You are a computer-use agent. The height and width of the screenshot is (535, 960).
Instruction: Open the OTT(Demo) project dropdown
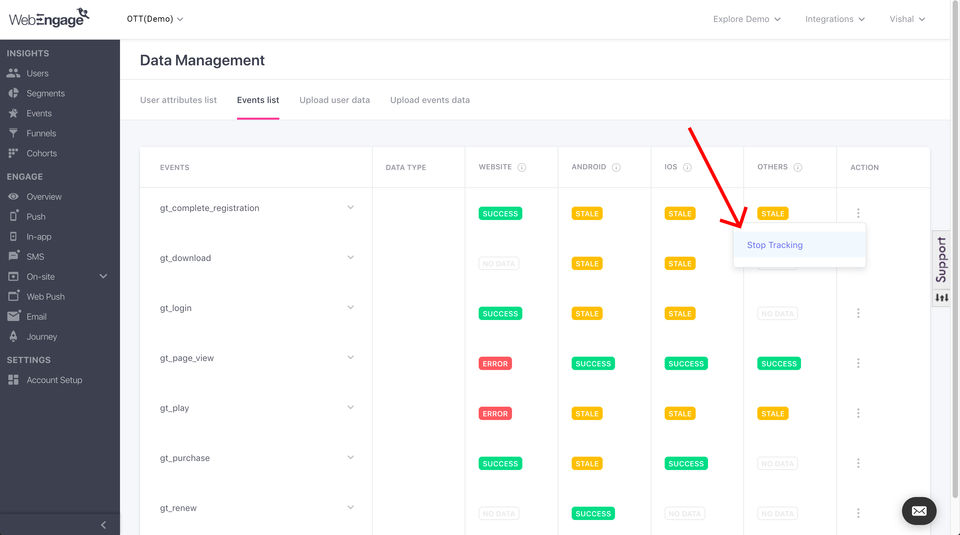(x=155, y=19)
